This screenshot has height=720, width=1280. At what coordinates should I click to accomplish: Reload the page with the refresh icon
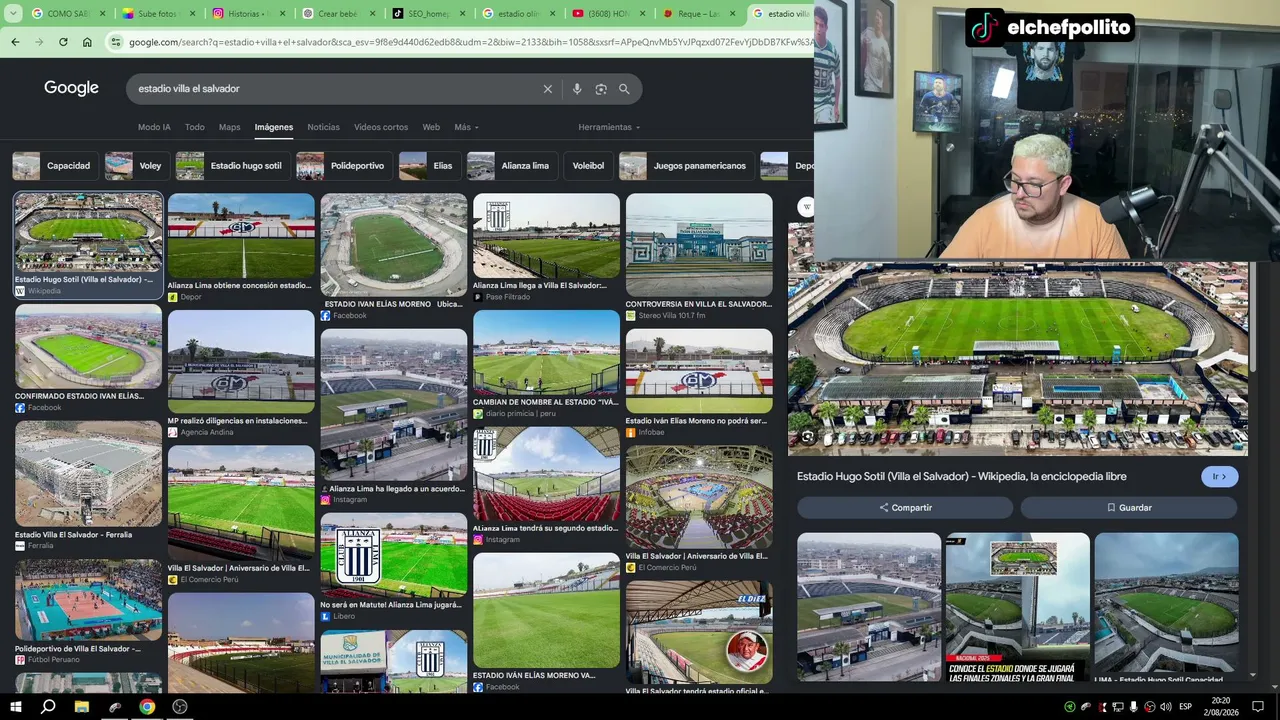pos(63,42)
